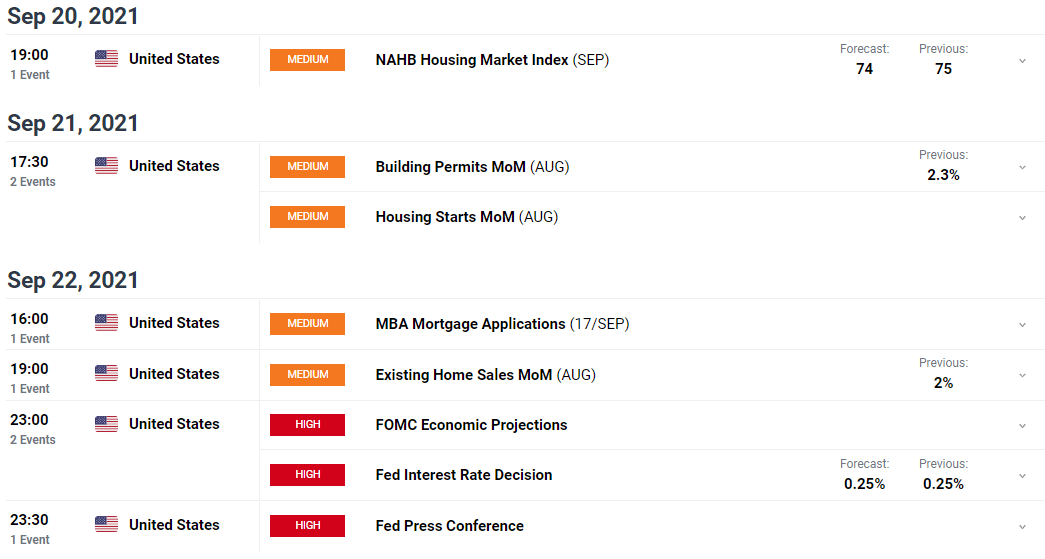Click the HIGH badge for Fed Press Conference

point(307,526)
